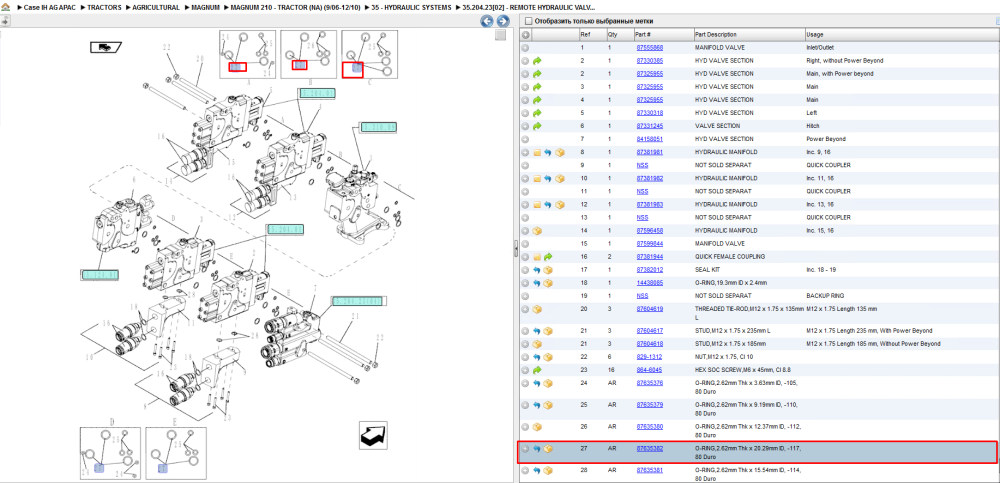The width and height of the screenshot is (1000, 483).
Task: Select row circle for part 87635382
Action: click(x=526, y=449)
